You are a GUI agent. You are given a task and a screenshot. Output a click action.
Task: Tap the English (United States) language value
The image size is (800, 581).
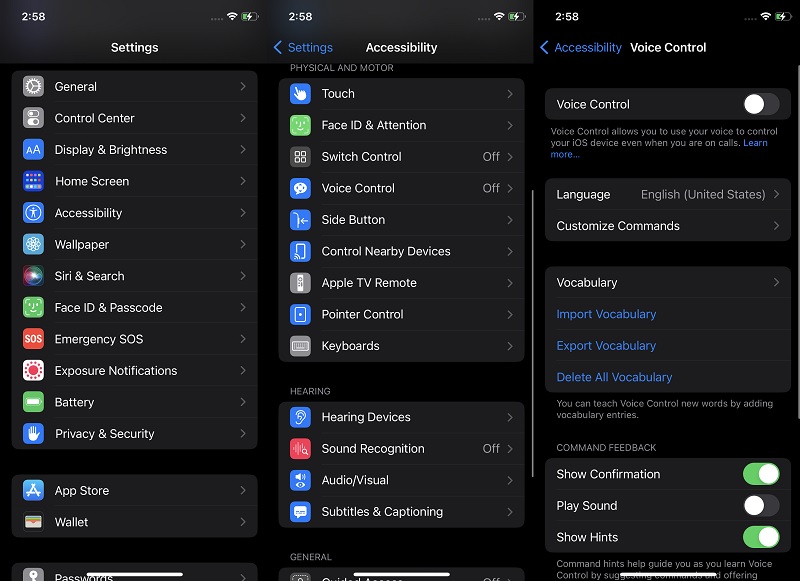[703, 194]
